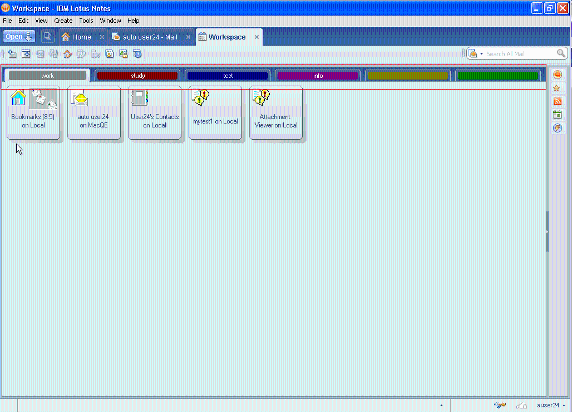The image size is (572, 412).
Task: Click the greyed folder toolbar icon
Action: (x=96, y=54)
